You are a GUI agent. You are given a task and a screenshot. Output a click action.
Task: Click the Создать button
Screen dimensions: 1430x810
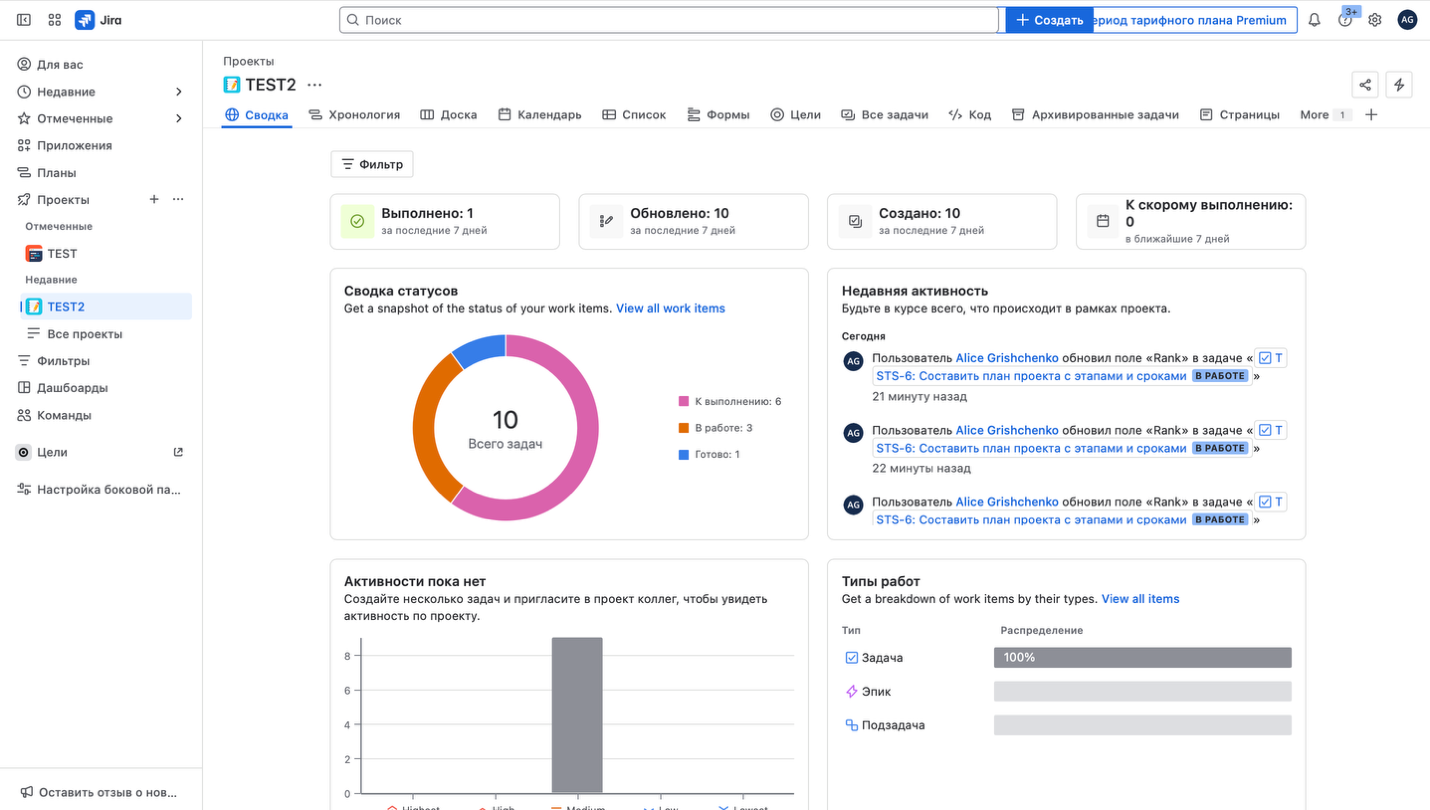(1049, 20)
